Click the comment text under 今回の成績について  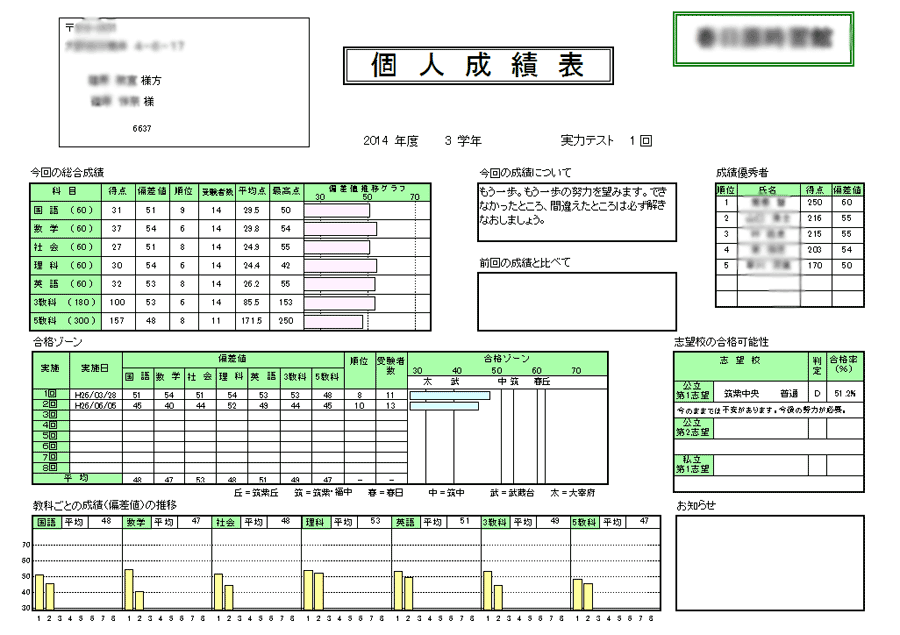pyautogui.click(x=574, y=205)
